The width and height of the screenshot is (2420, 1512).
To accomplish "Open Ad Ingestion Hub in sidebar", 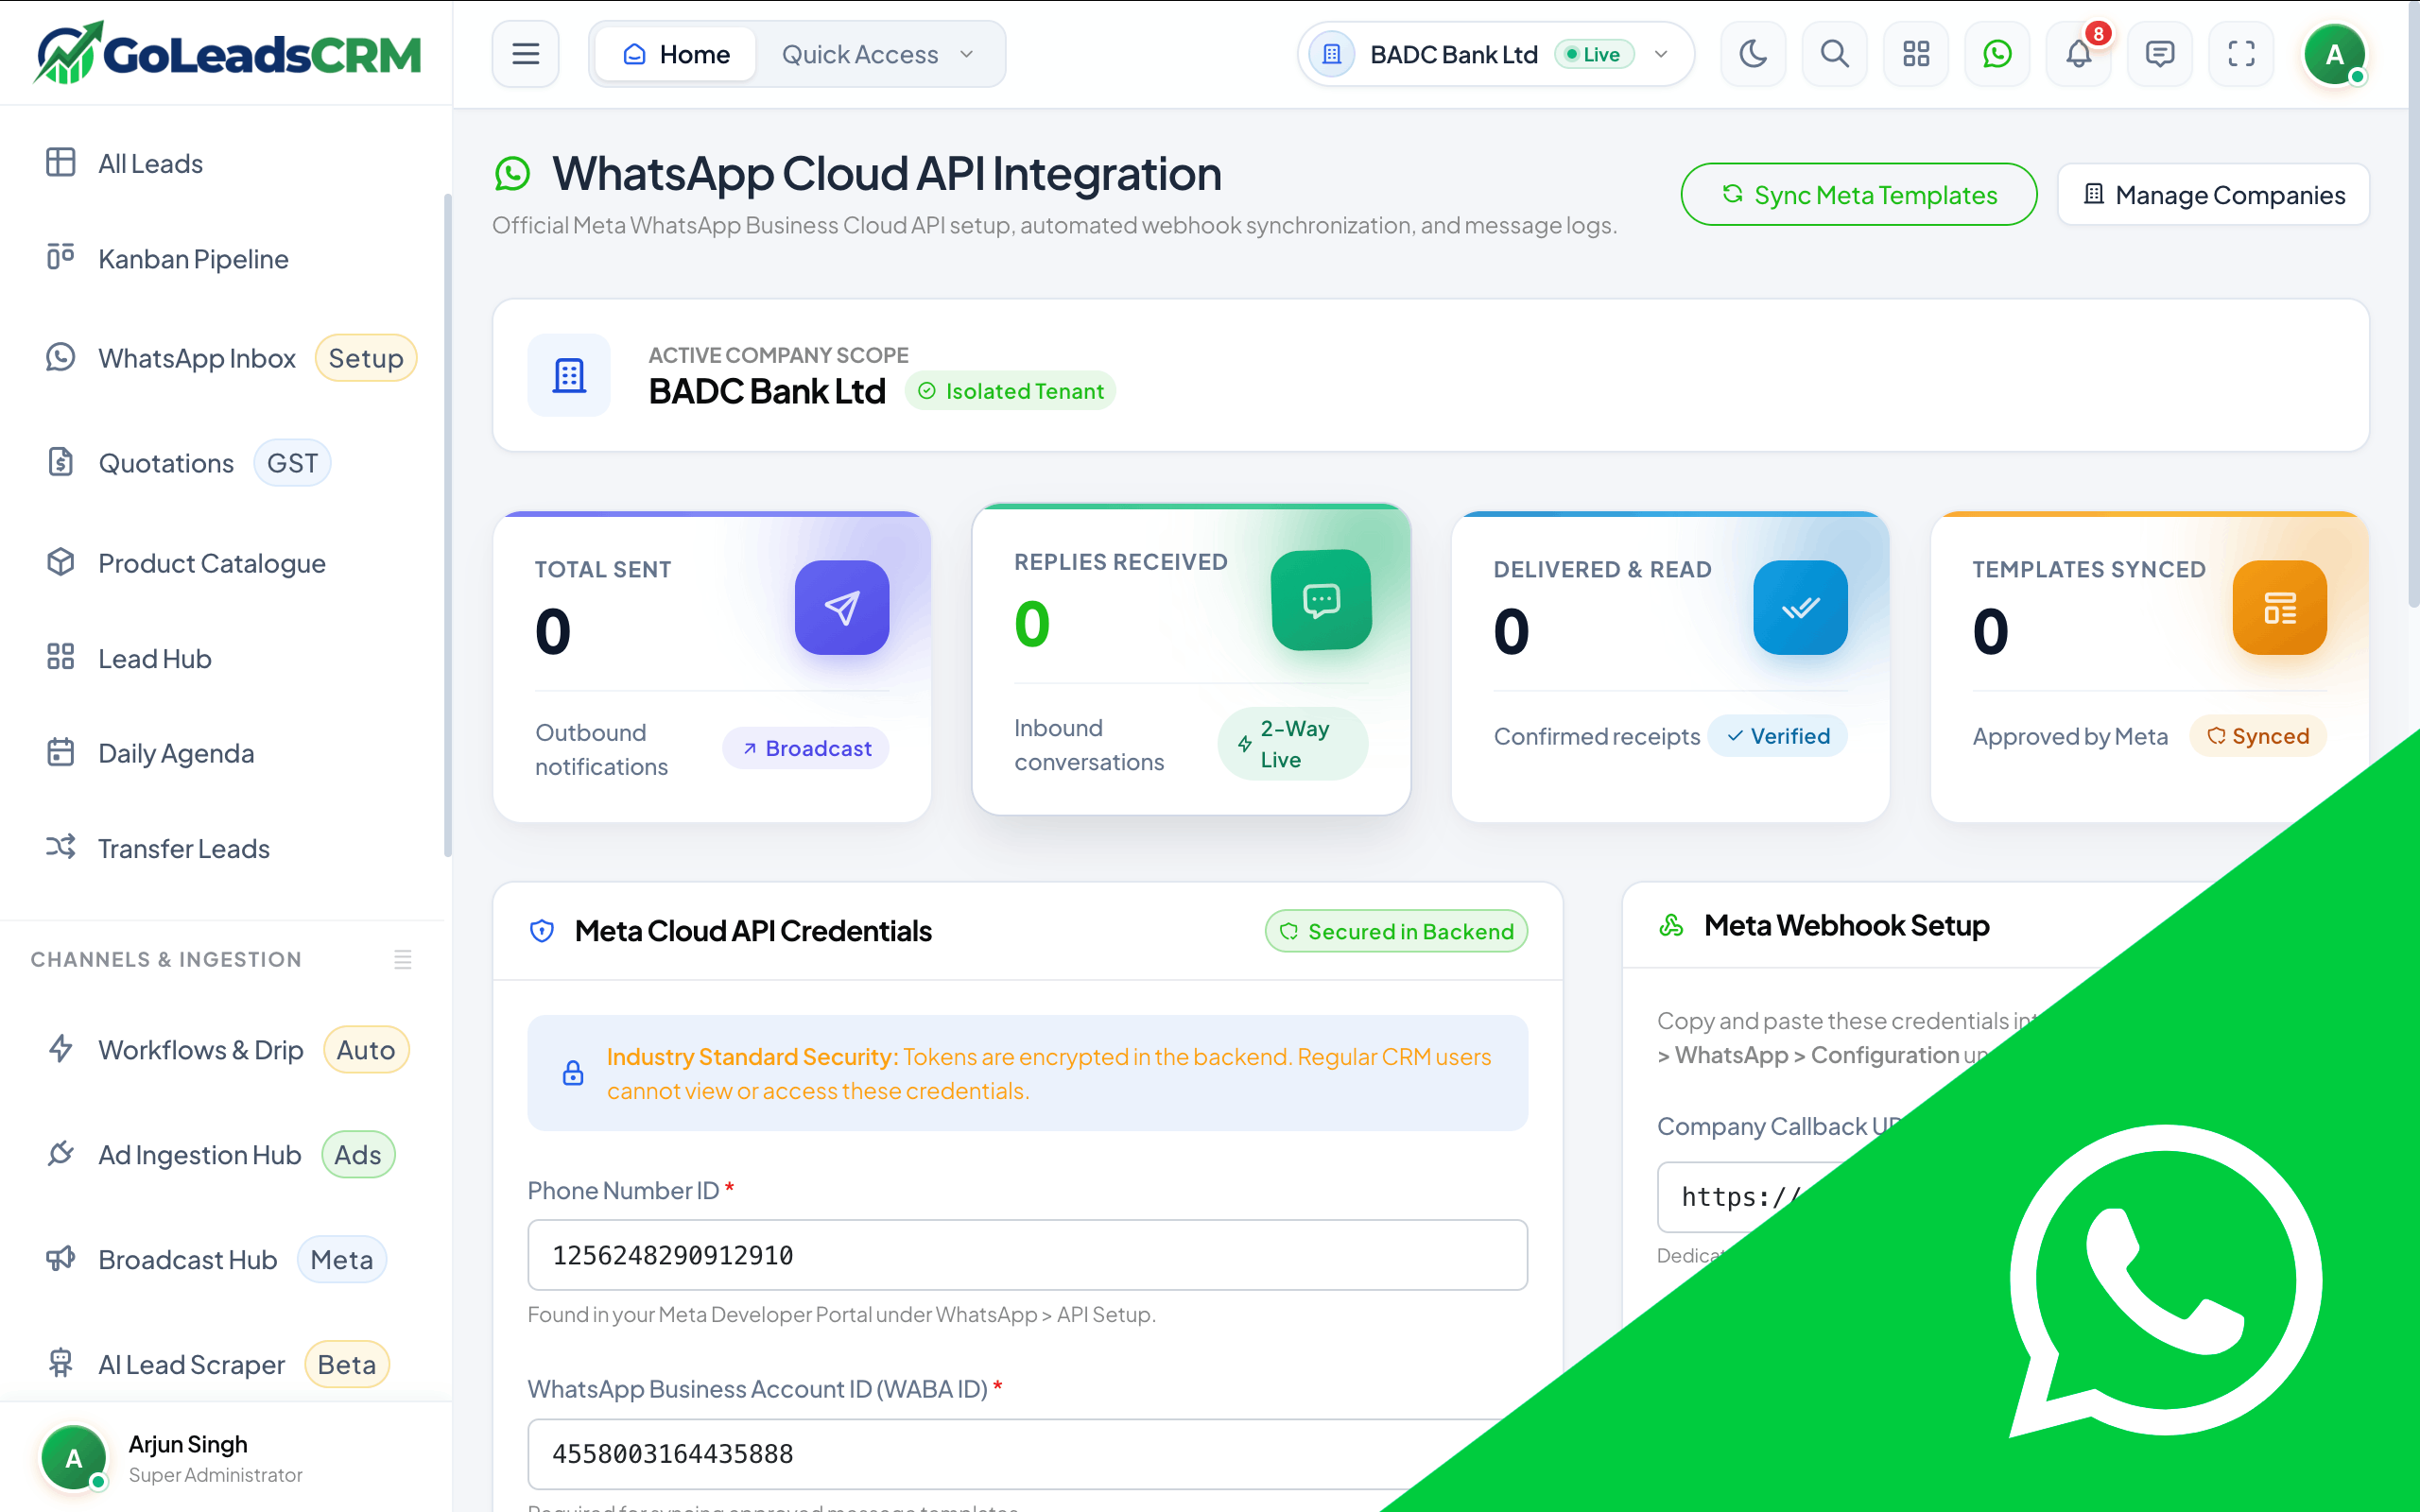I will point(221,1155).
